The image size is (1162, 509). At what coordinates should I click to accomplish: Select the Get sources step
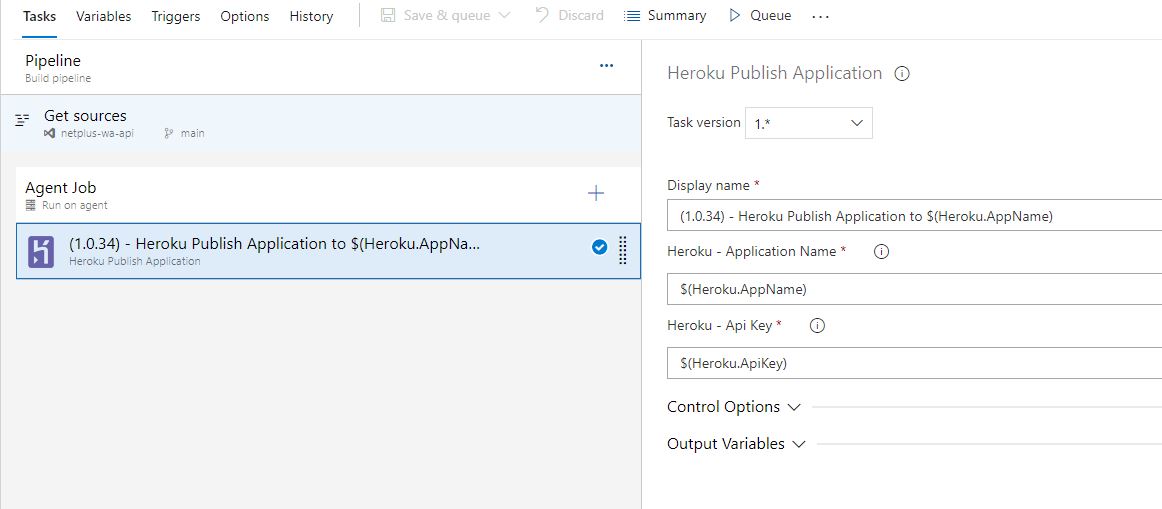(x=321, y=124)
